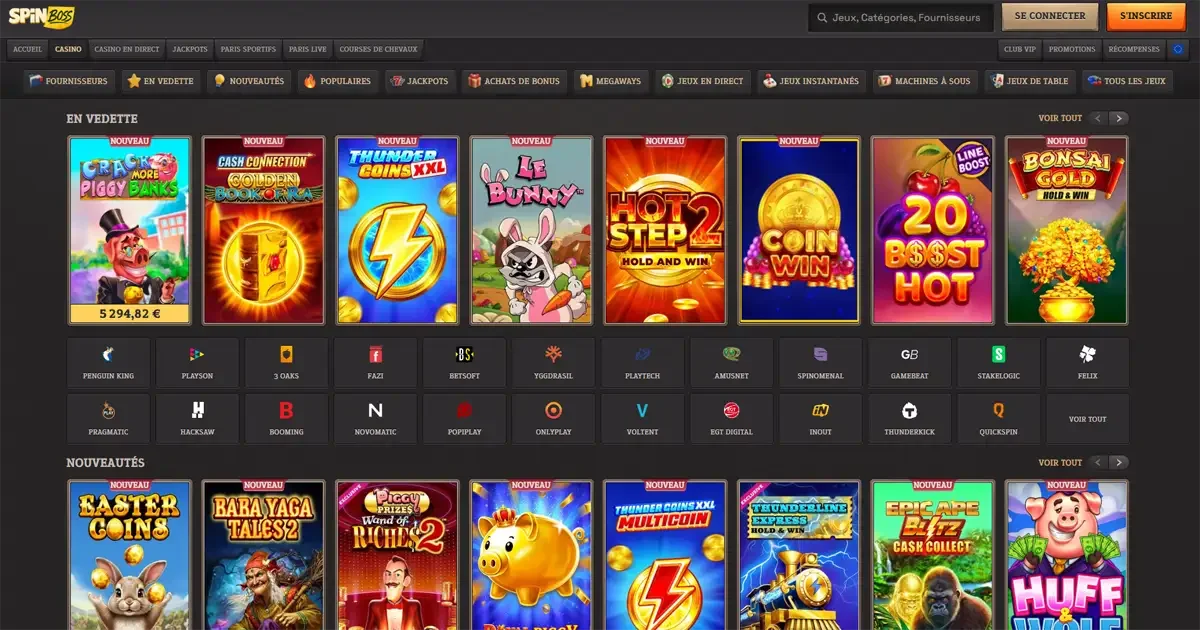The height and width of the screenshot is (630, 1200).
Task: Open the Felix provider tile
Action: tap(1087, 363)
